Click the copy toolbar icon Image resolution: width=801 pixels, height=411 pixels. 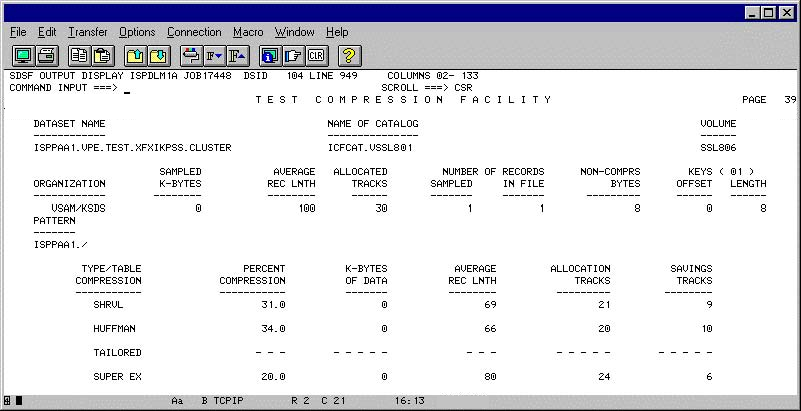point(79,55)
